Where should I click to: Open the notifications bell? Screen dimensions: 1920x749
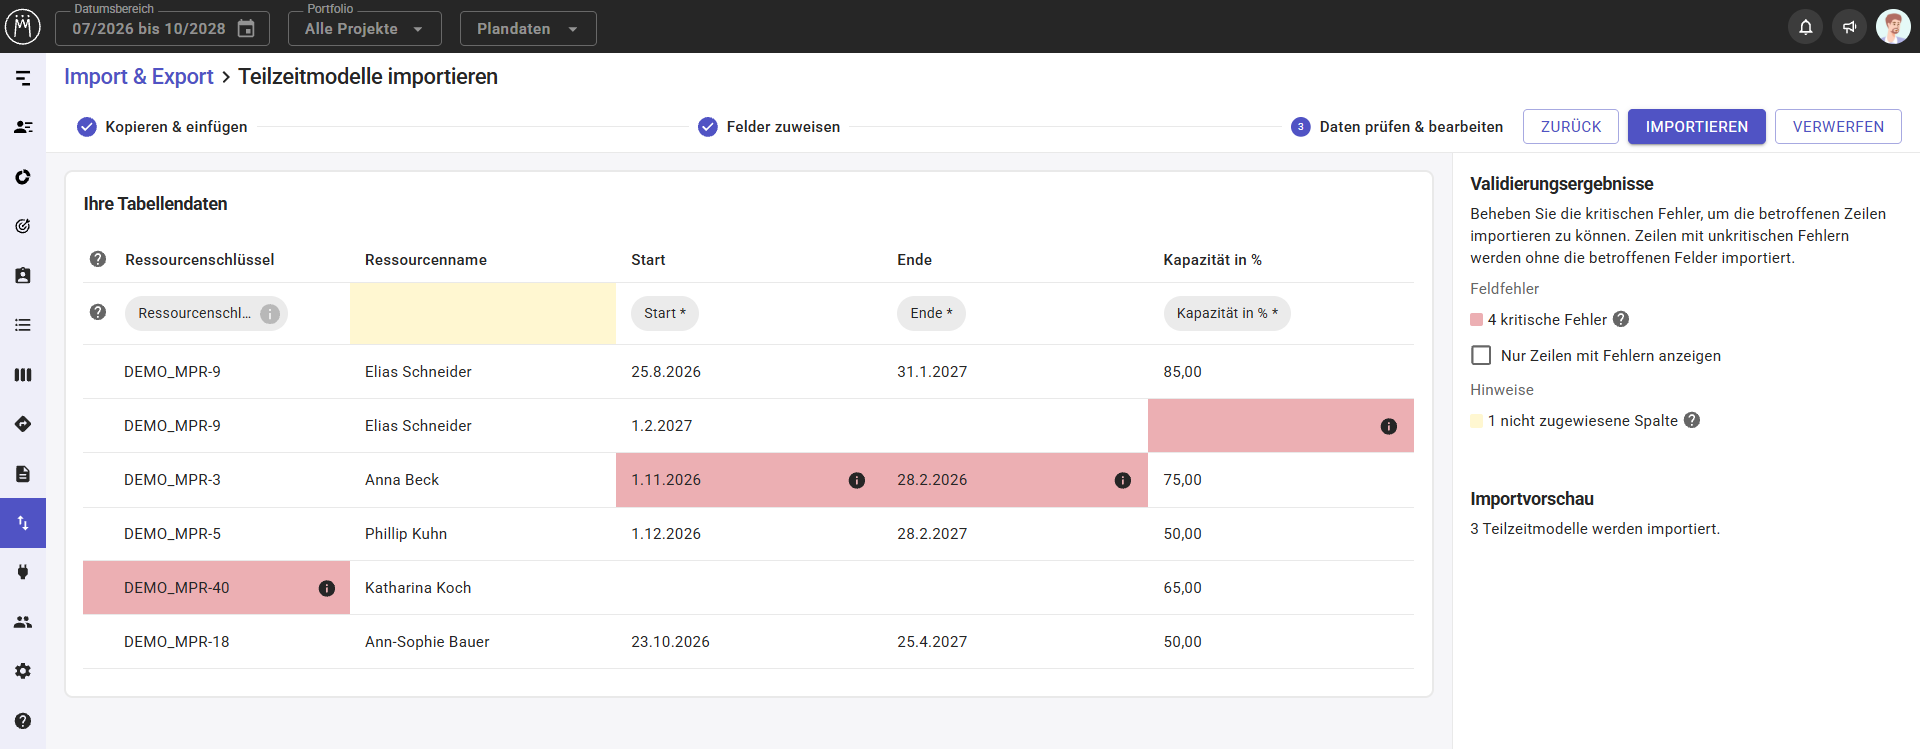(1805, 27)
